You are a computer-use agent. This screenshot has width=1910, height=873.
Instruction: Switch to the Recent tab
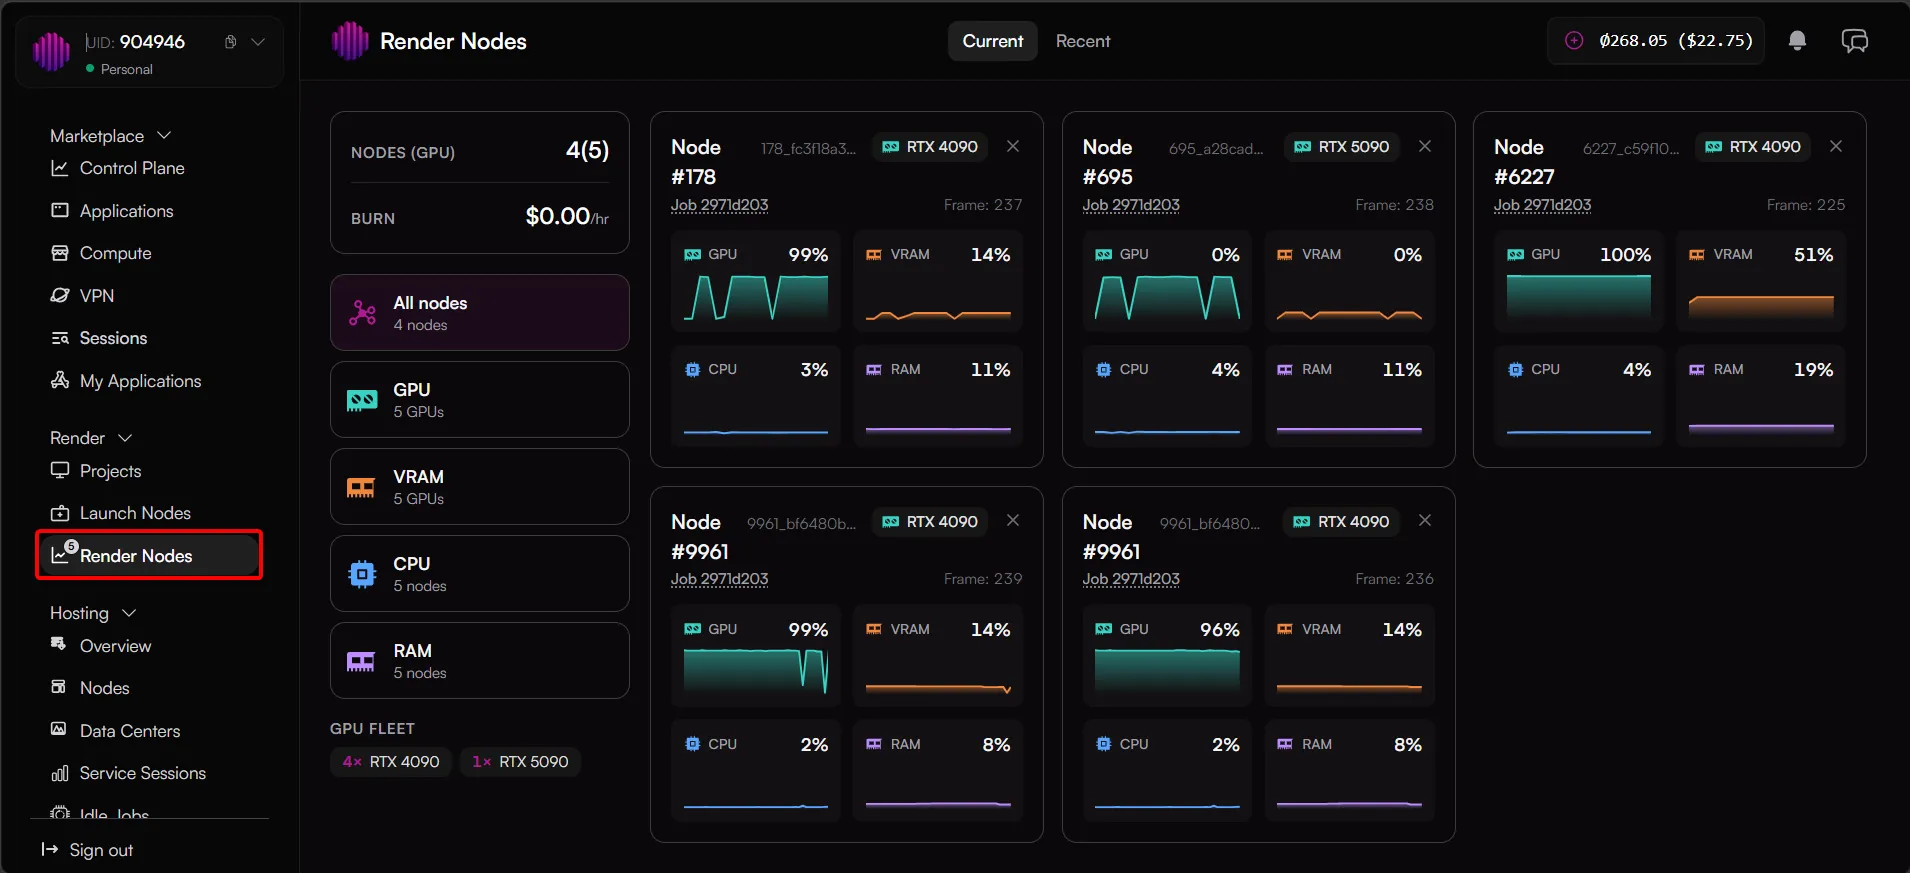[x=1083, y=41]
